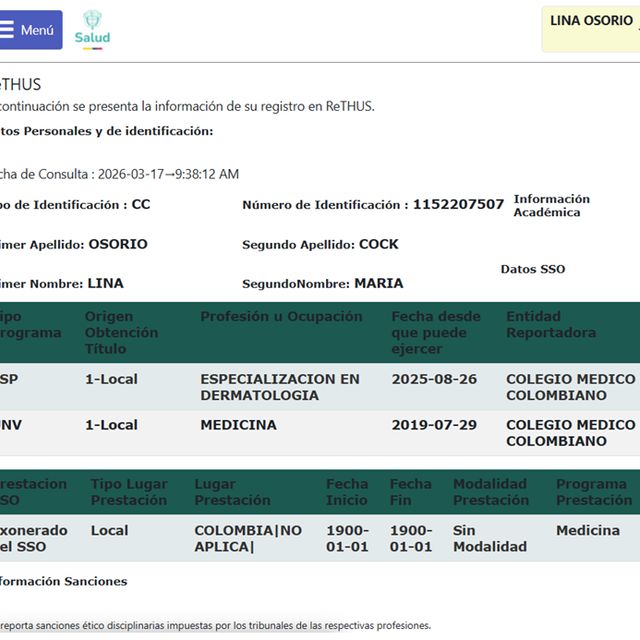Click the Entidad Reportadora column header
Viewport: 640px width, 640px height.
[551, 324]
